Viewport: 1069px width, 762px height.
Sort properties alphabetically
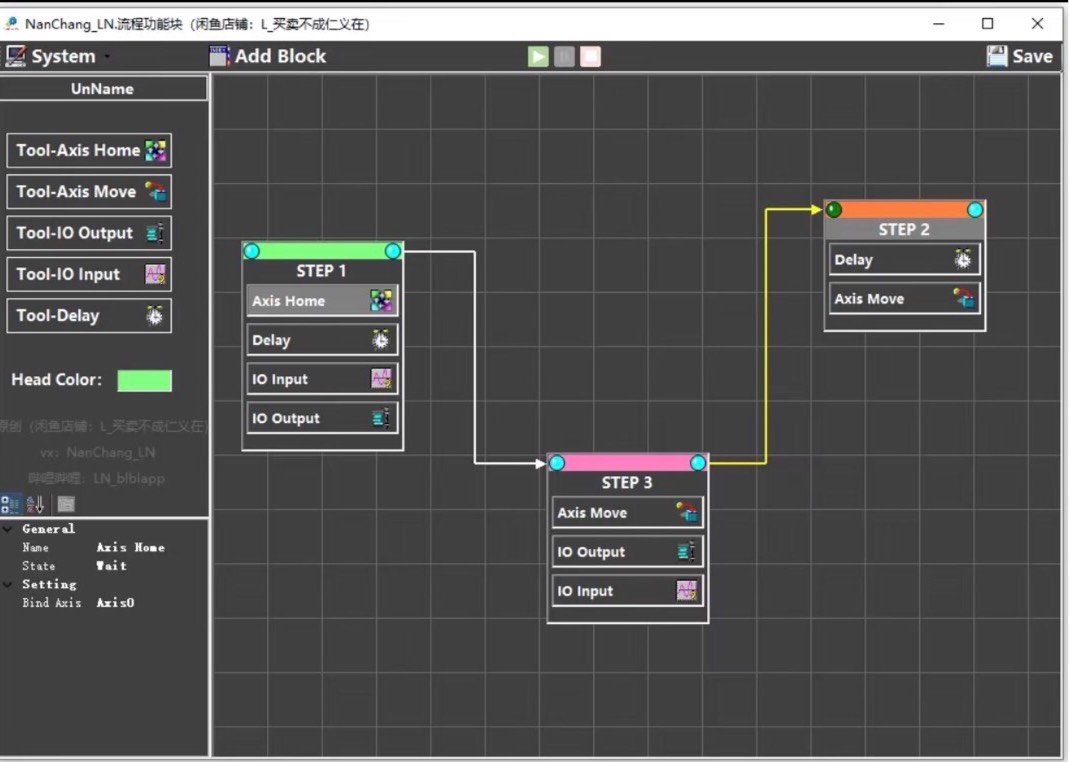point(36,504)
